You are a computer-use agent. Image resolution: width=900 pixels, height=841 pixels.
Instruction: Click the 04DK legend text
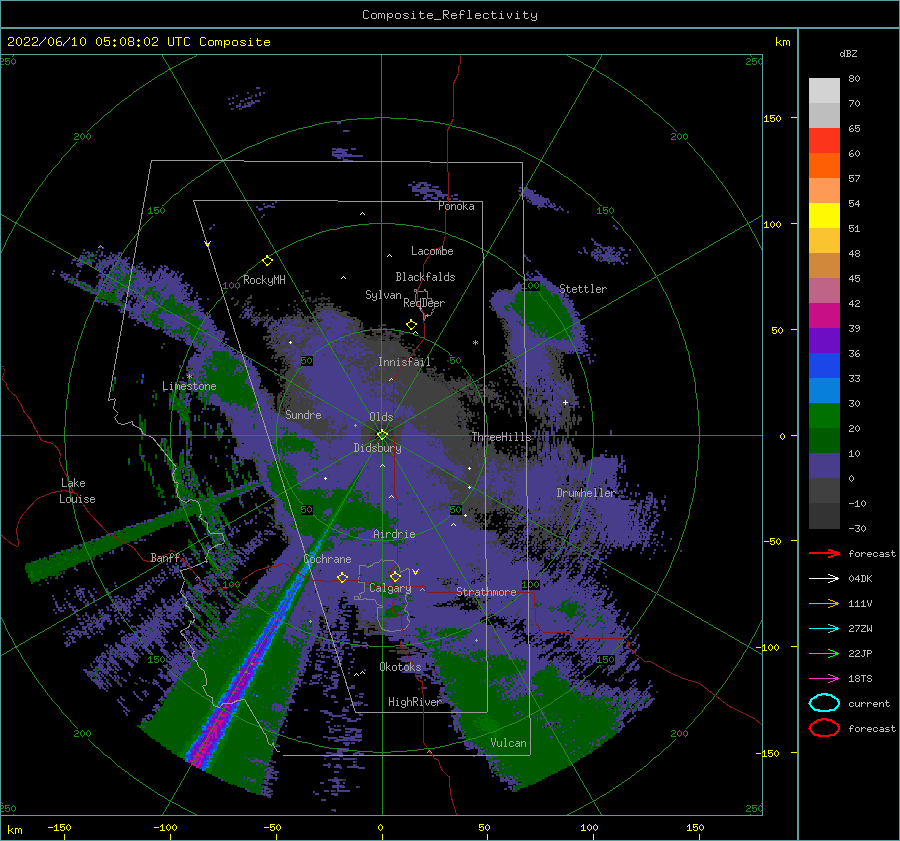(860, 579)
